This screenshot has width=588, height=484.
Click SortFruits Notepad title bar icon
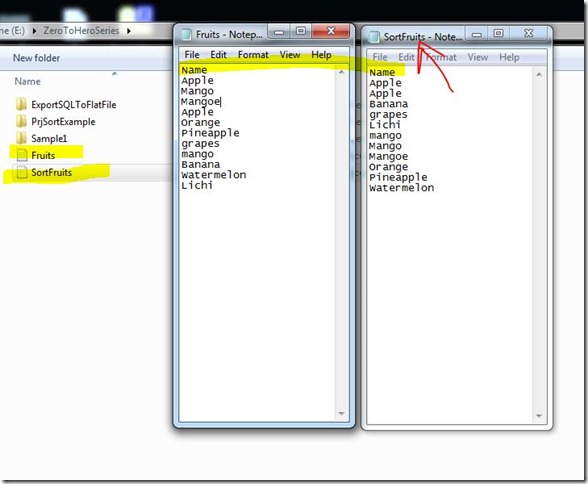point(374,37)
